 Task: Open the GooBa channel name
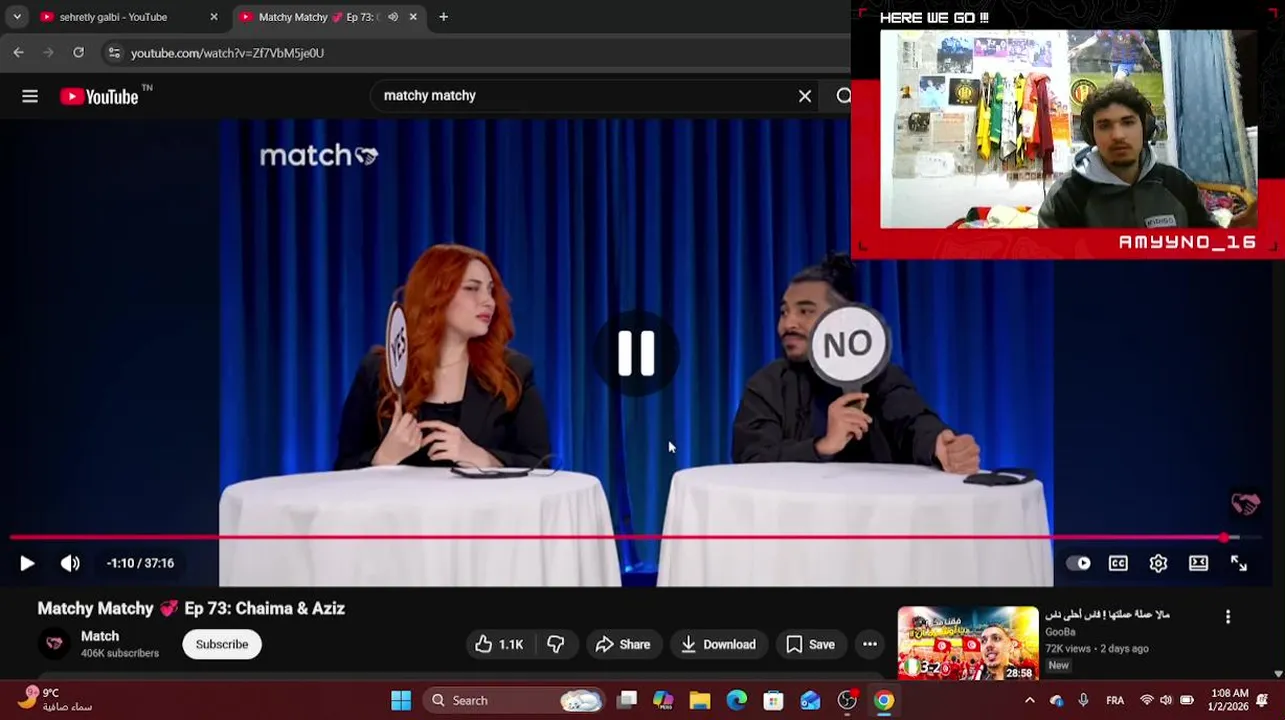[1060, 632]
